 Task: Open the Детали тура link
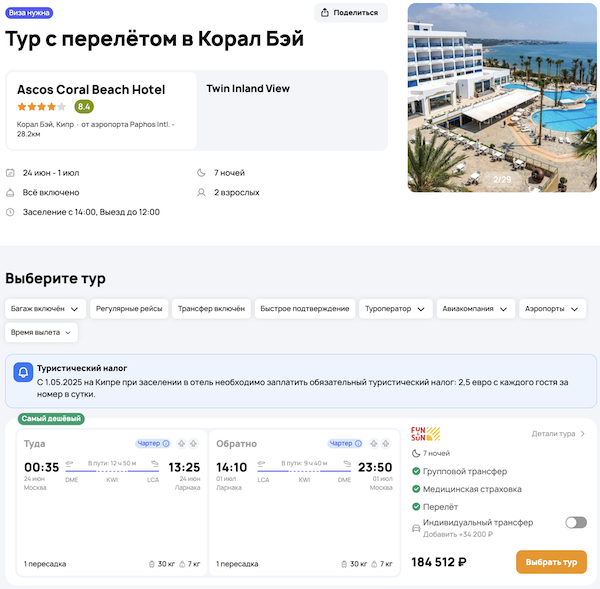pyautogui.click(x=558, y=434)
